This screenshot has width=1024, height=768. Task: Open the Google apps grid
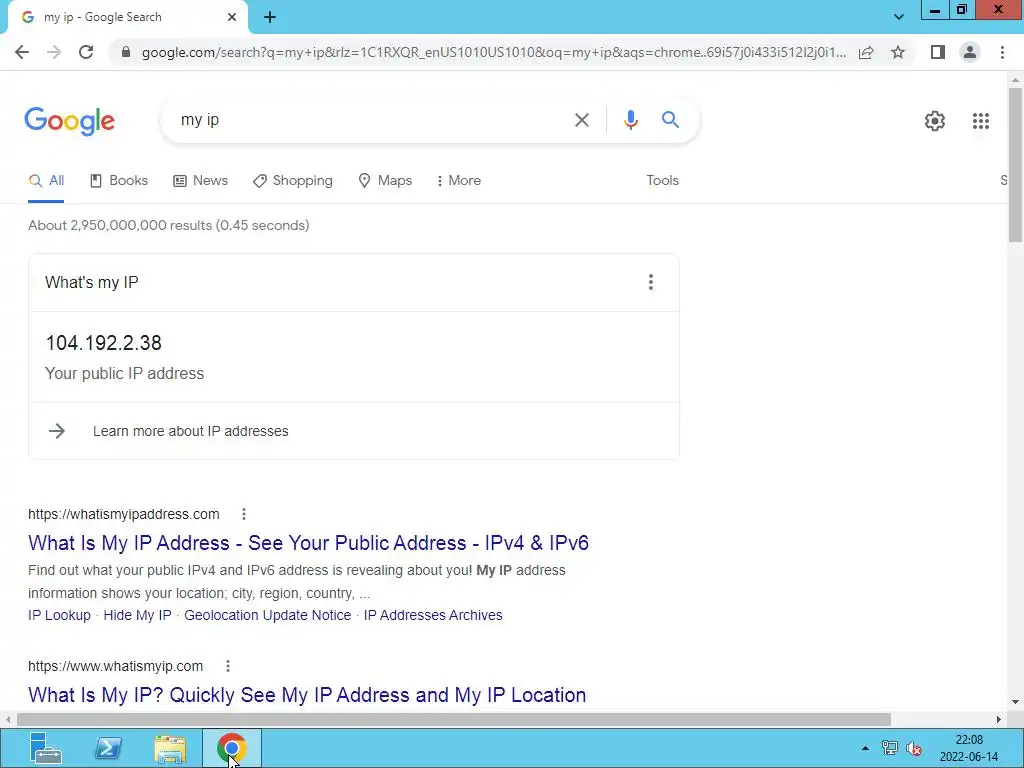tap(980, 121)
